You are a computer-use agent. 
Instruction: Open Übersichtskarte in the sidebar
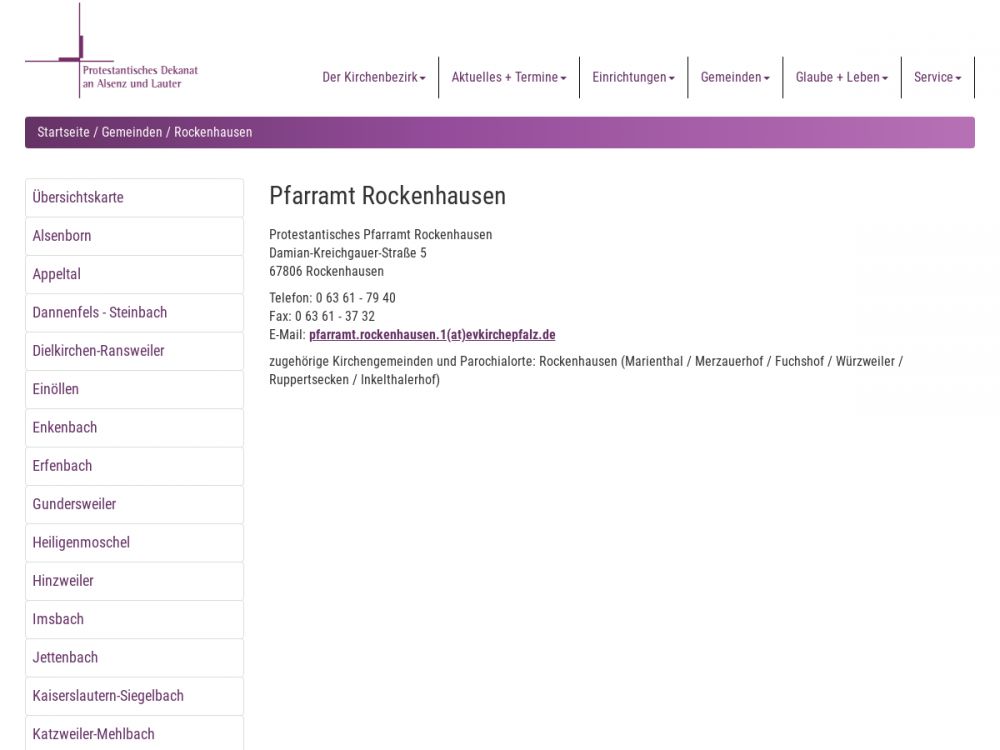click(x=78, y=198)
